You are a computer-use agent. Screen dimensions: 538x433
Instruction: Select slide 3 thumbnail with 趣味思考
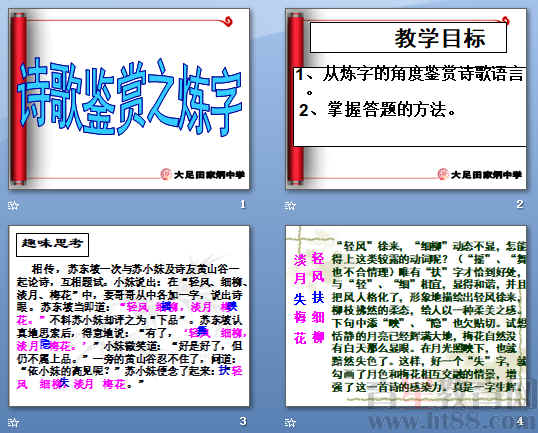(129, 316)
